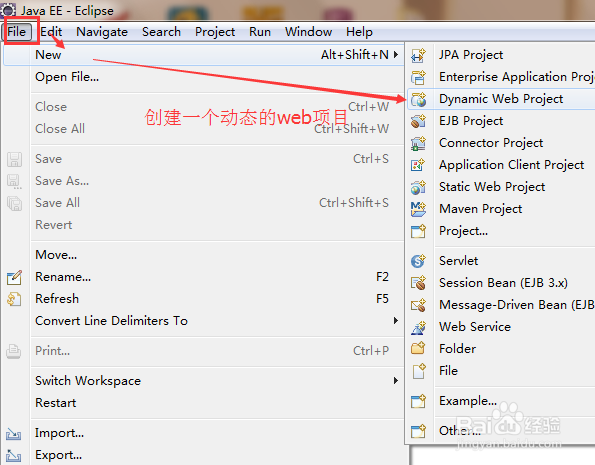The width and height of the screenshot is (595, 465).
Task: Open the File menu
Action: 17,32
